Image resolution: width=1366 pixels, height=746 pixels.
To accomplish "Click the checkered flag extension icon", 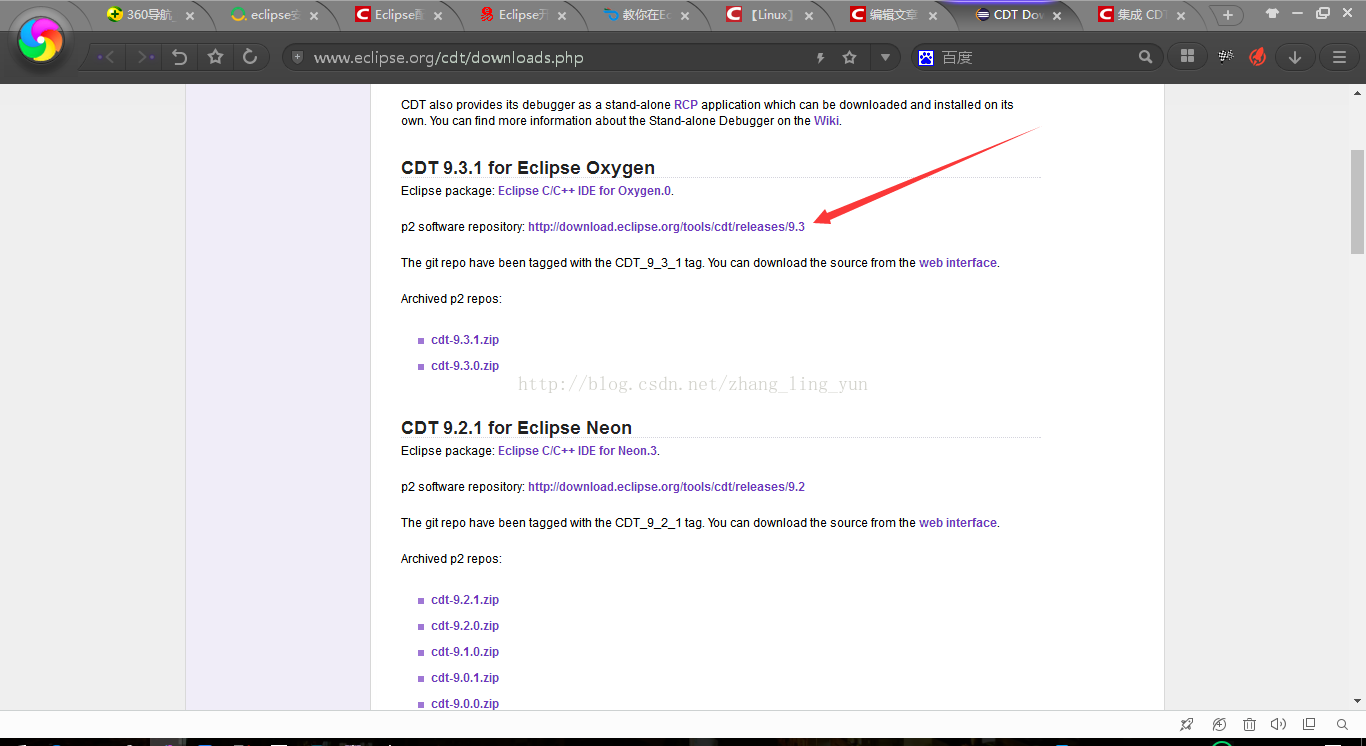I will click(x=1226, y=57).
